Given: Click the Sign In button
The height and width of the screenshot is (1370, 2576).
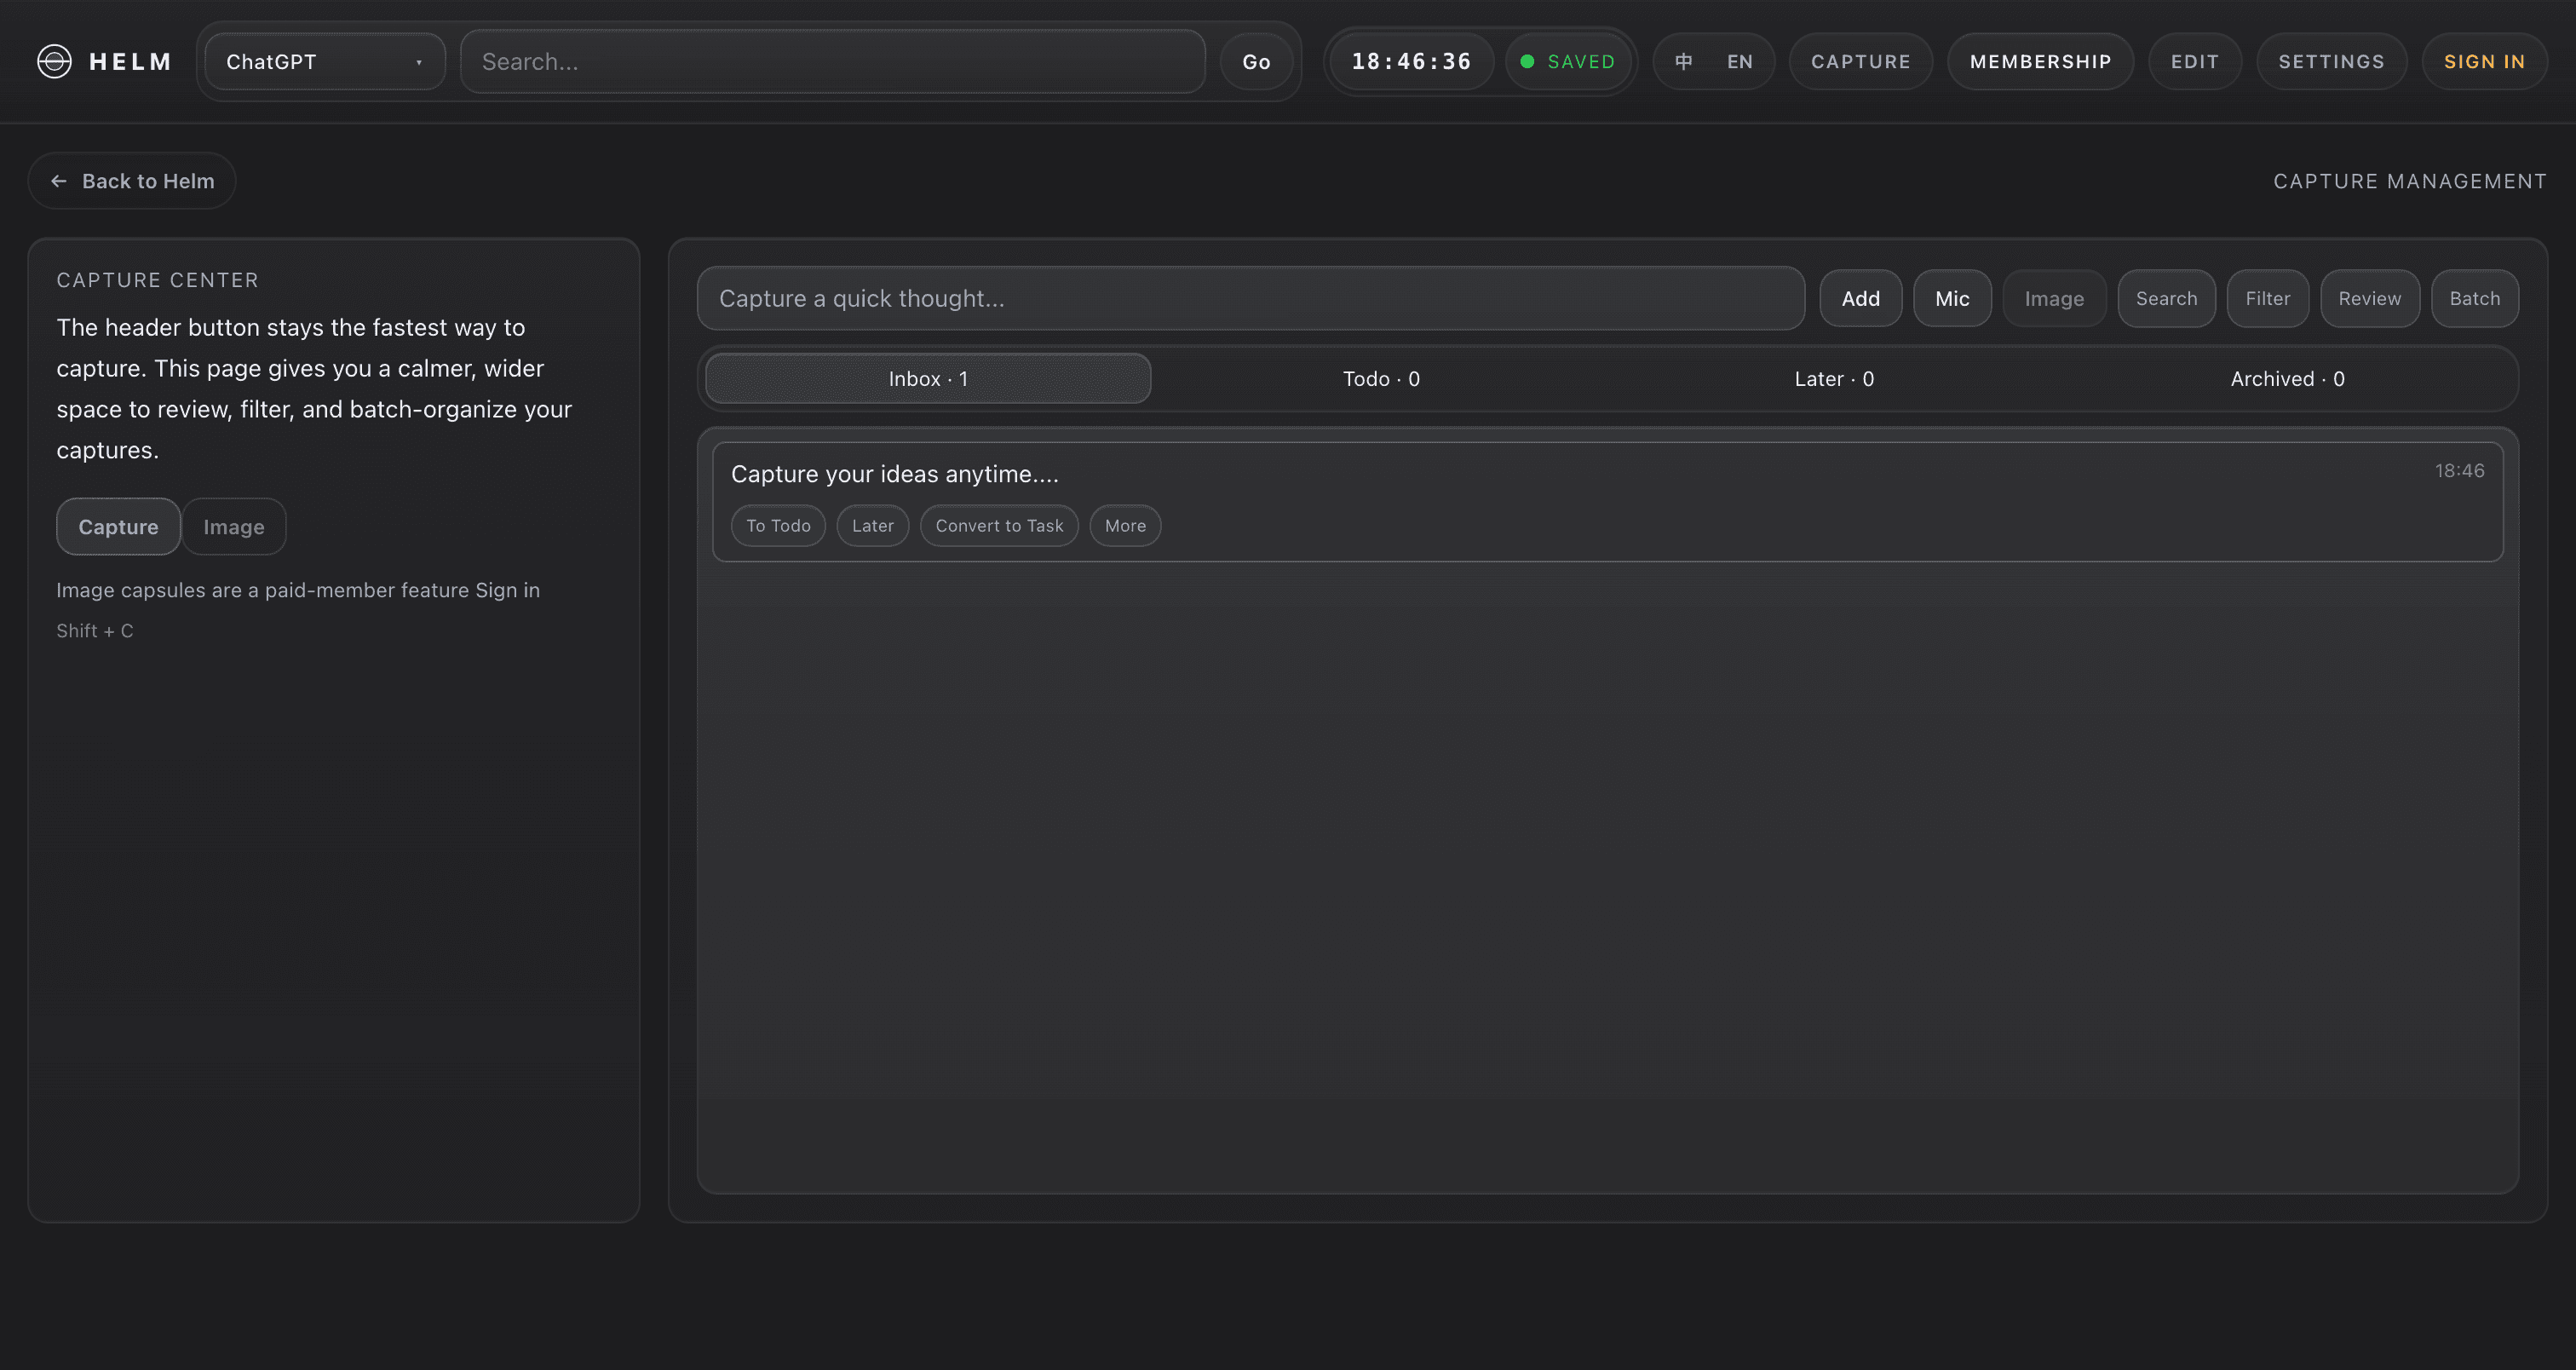Looking at the screenshot, I should [2484, 61].
